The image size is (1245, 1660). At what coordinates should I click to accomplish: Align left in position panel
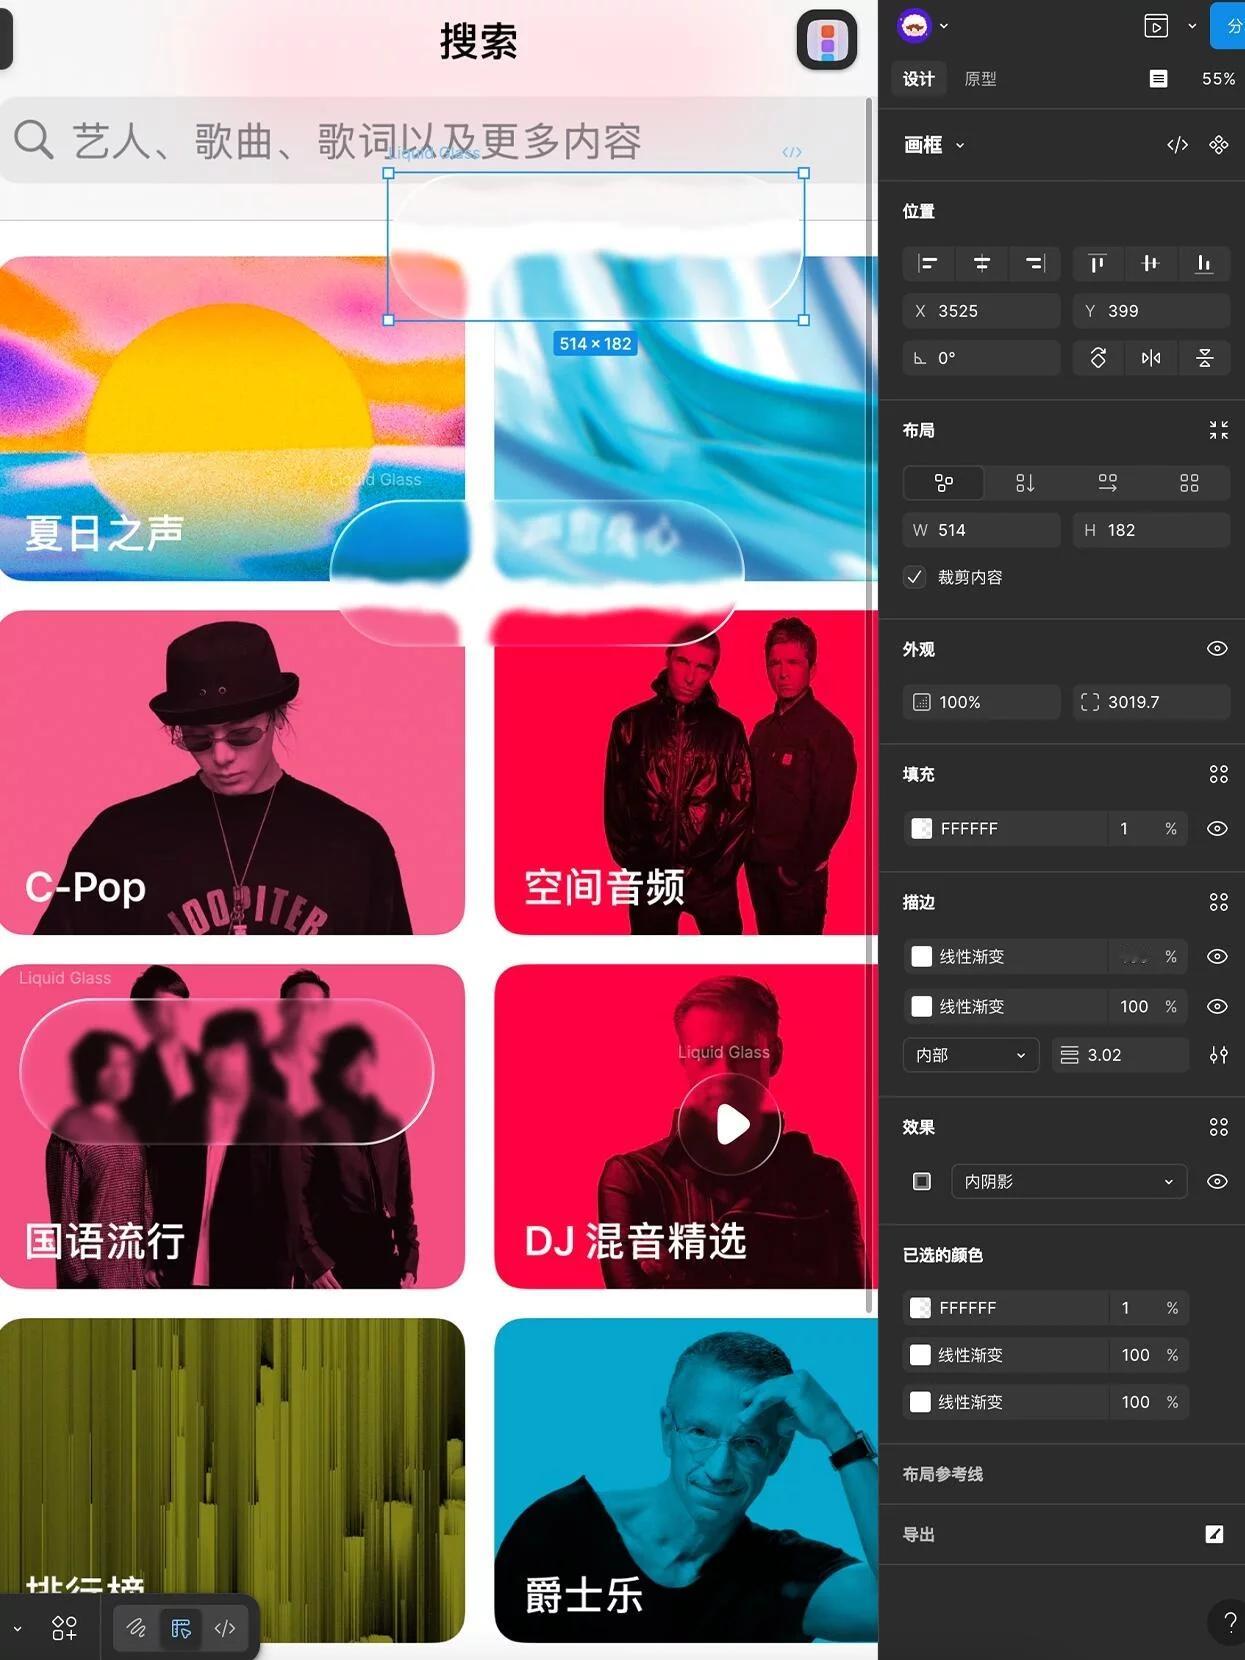click(x=928, y=263)
